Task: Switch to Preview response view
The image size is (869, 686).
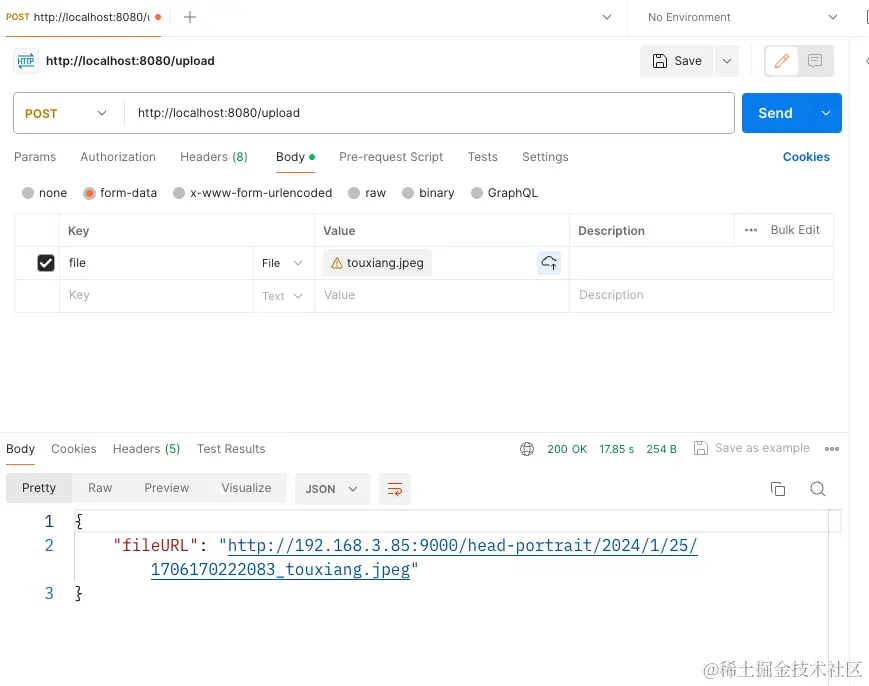Action: point(167,488)
